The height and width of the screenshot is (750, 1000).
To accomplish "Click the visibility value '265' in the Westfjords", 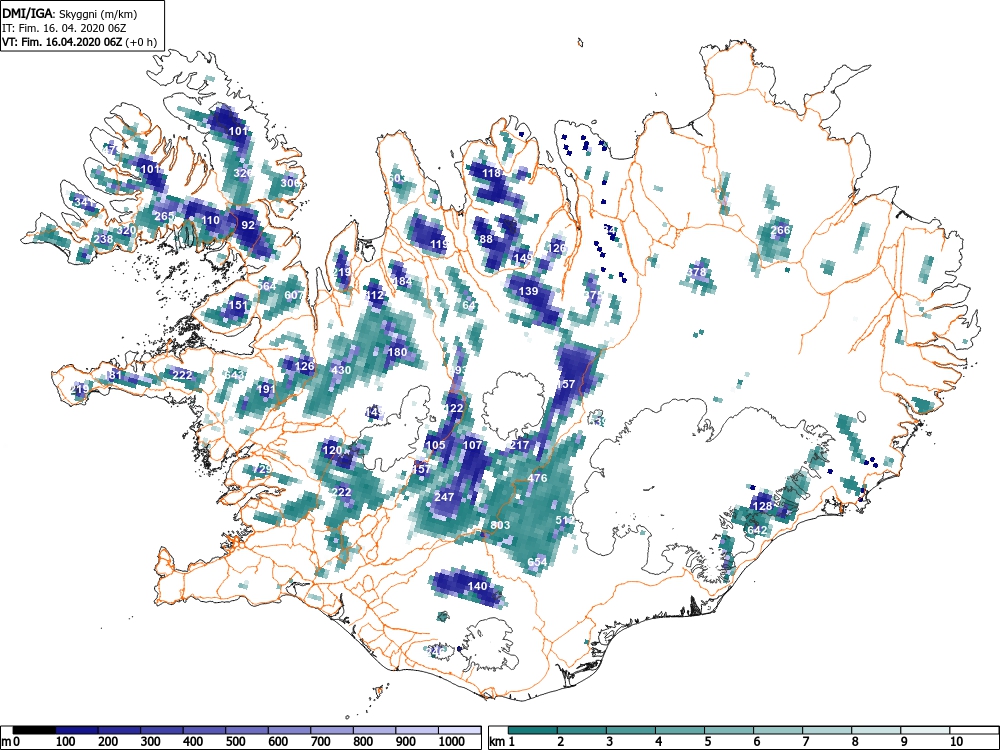I will (x=164, y=216).
